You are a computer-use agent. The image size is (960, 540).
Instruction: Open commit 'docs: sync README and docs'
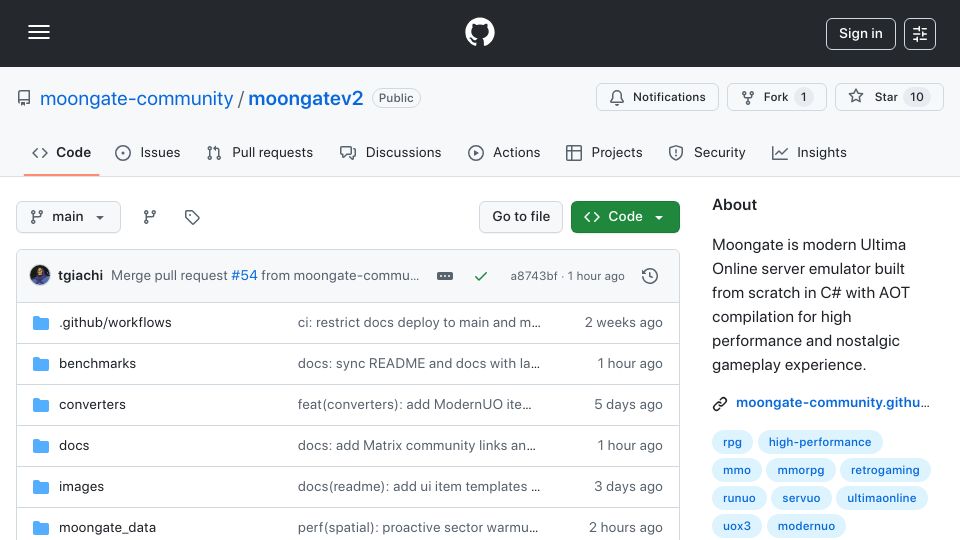[x=419, y=364]
